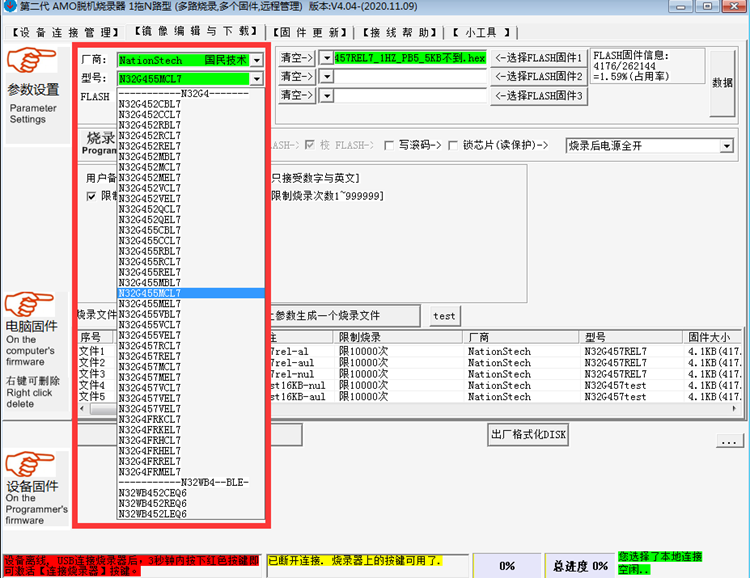Select N32G455MEL7 from model list
This screenshot has width=750, height=578.
pyautogui.click(x=190, y=304)
